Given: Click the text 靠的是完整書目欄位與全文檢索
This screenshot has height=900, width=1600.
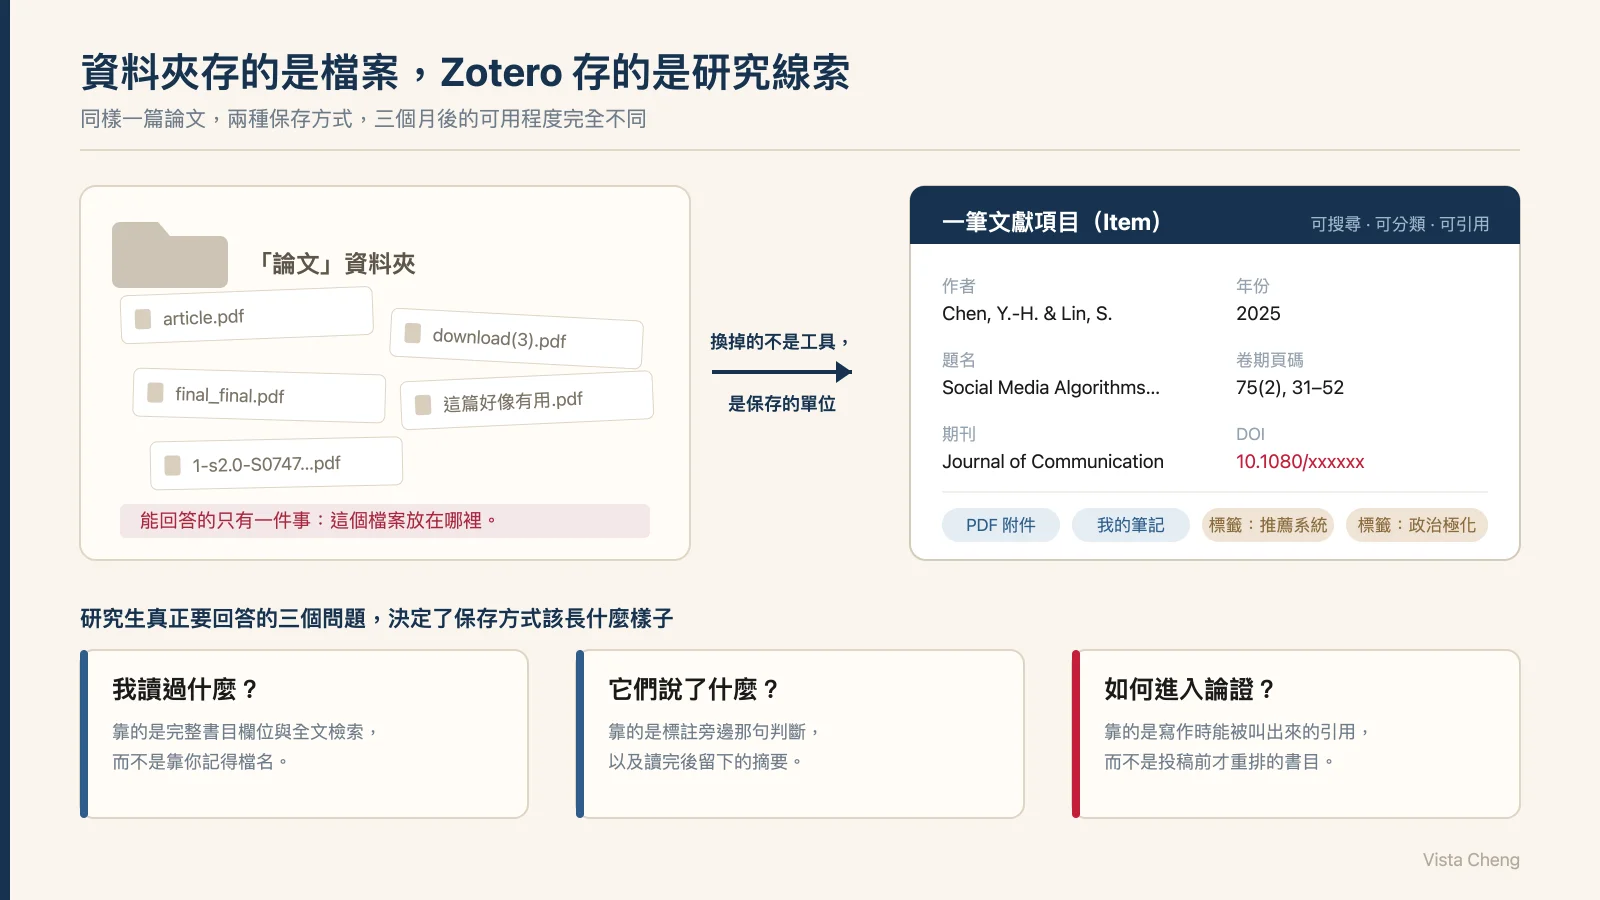Looking at the screenshot, I should (x=245, y=732).
